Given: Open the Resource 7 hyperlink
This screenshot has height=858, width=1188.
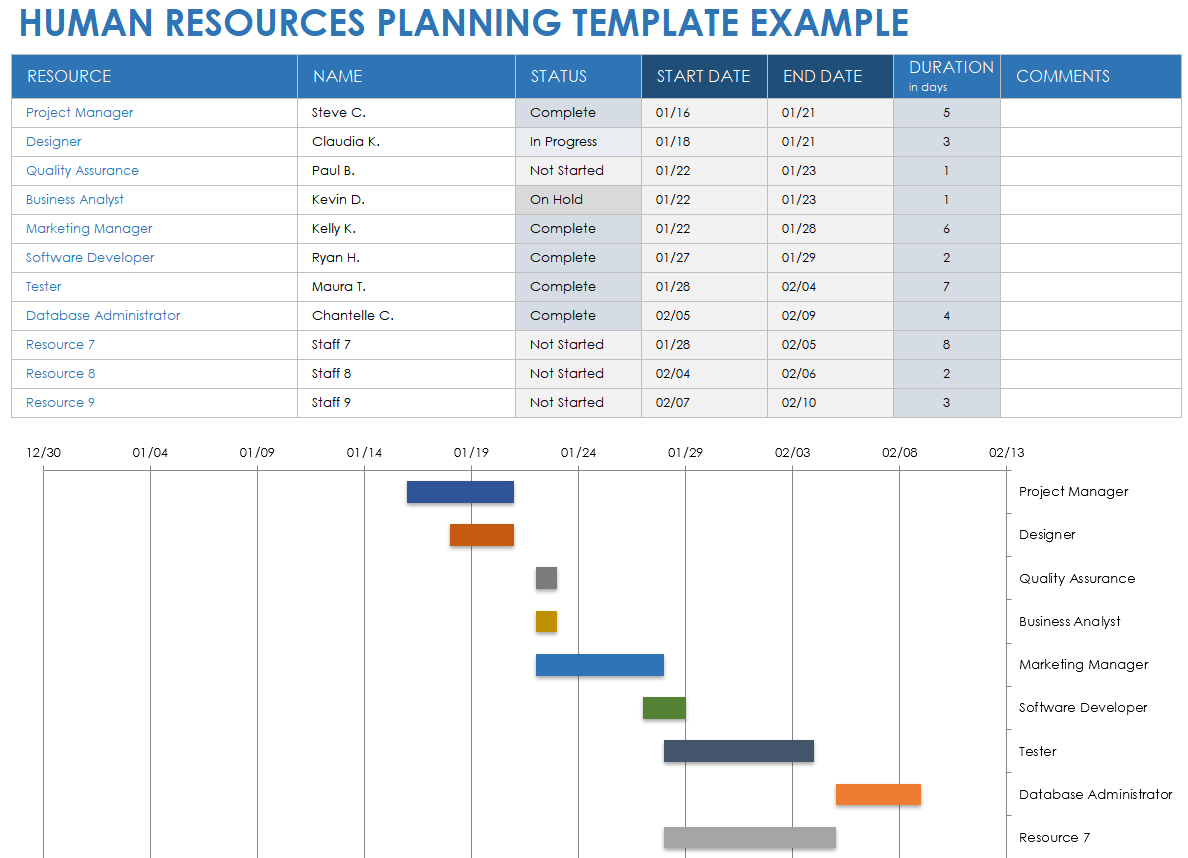Looking at the screenshot, I should [60, 344].
